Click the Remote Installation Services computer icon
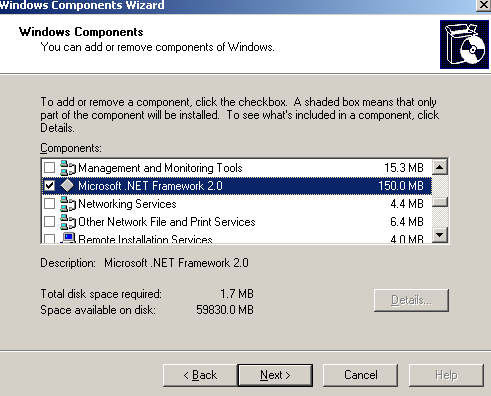The width and height of the screenshot is (491, 396). click(68, 238)
